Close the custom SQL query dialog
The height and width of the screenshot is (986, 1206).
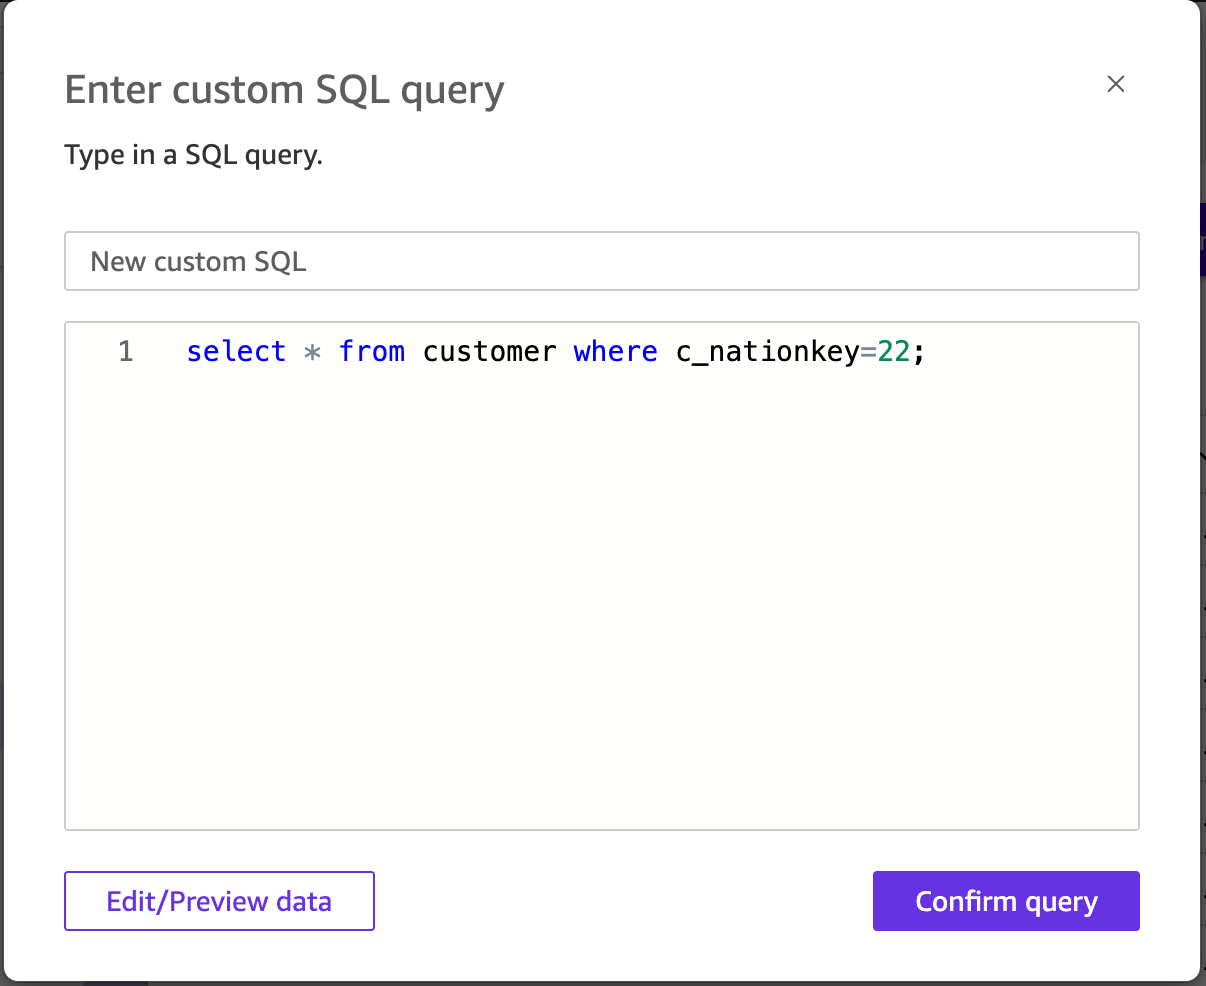pos(1116,84)
